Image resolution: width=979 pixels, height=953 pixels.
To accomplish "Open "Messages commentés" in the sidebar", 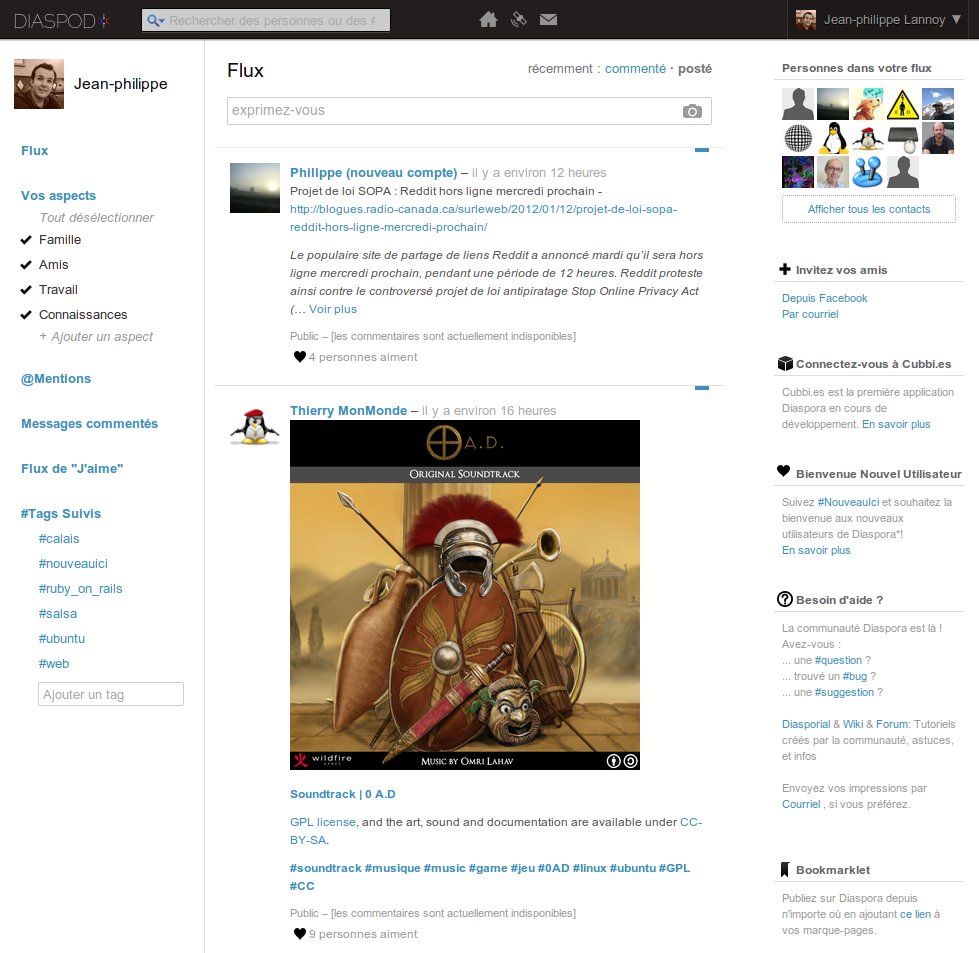I will pos(89,423).
